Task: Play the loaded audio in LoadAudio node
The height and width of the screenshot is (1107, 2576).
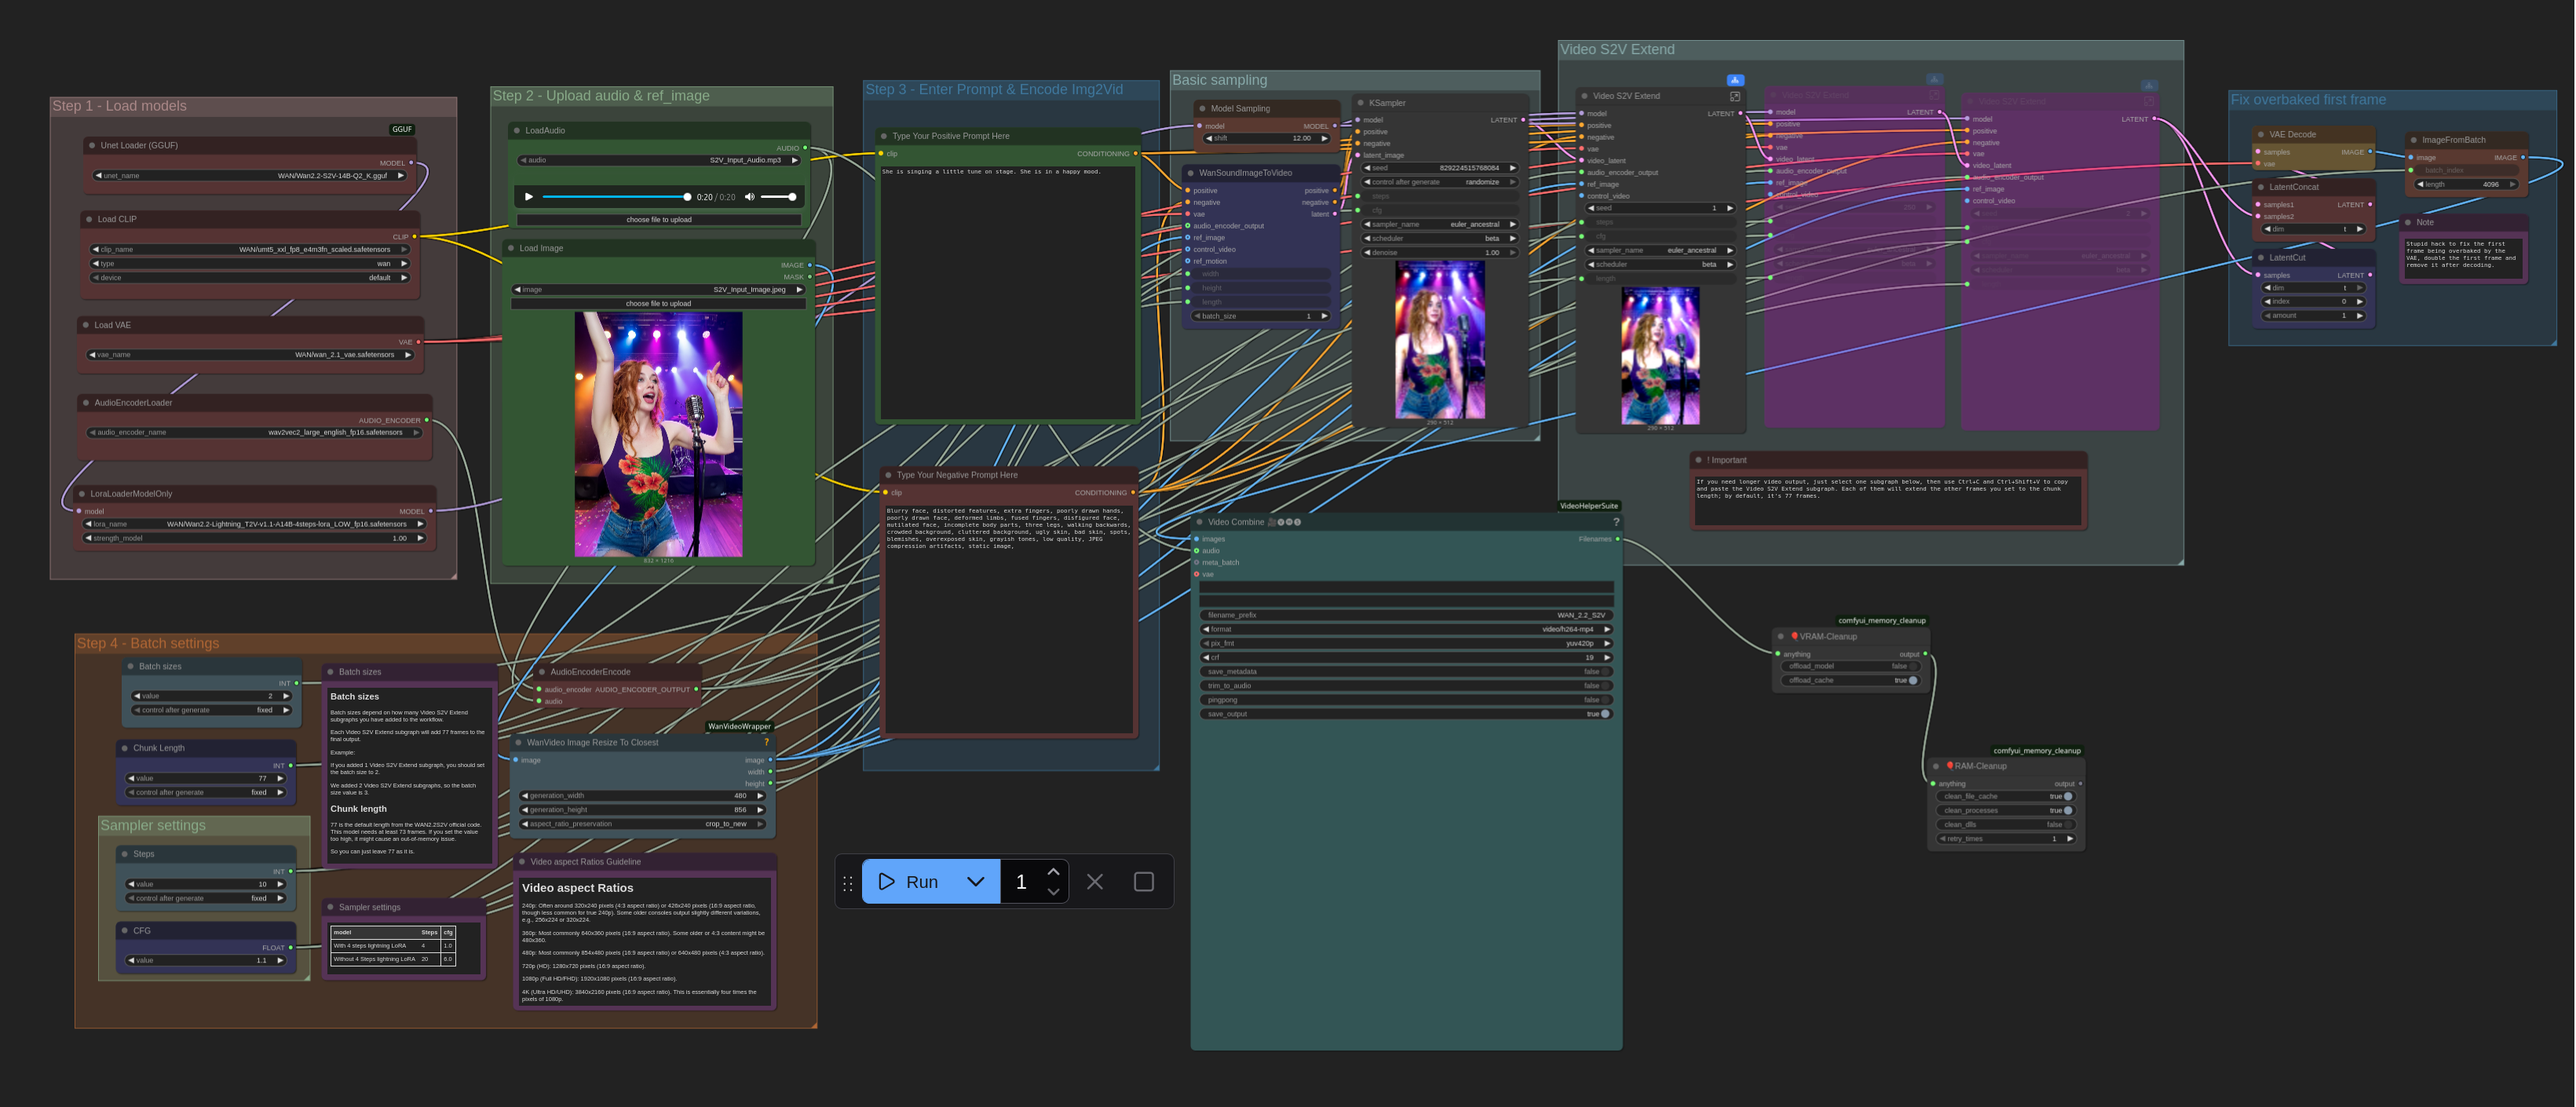Action: (x=529, y=197)
